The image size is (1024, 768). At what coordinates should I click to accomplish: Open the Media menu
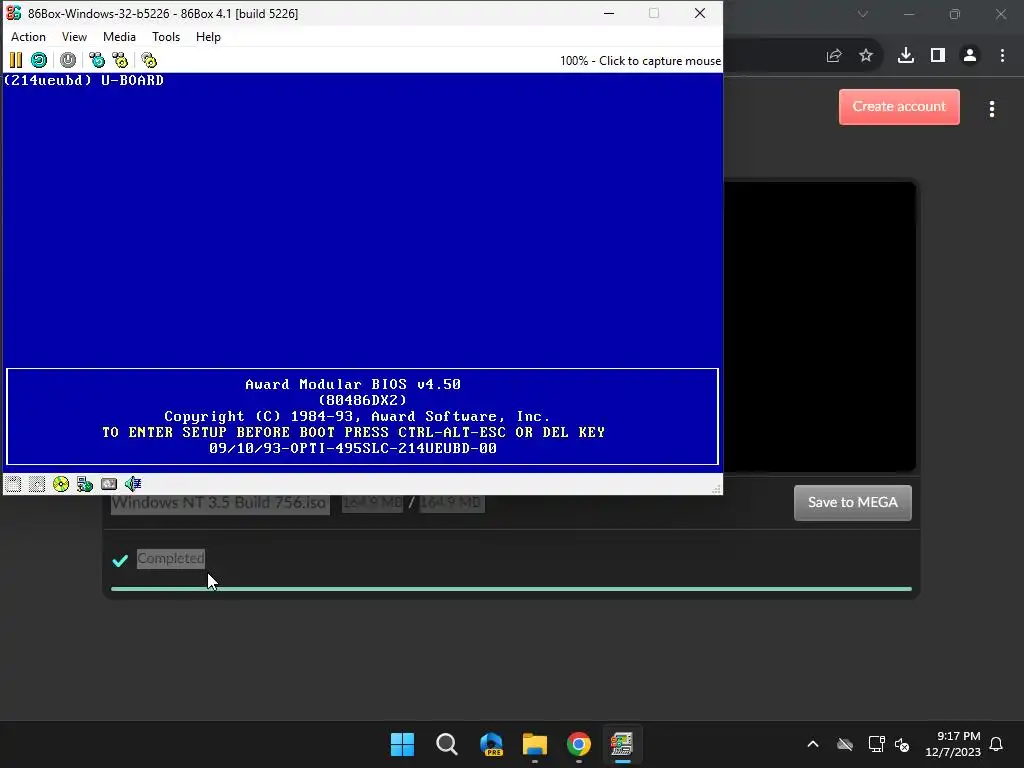coord(120,37)
